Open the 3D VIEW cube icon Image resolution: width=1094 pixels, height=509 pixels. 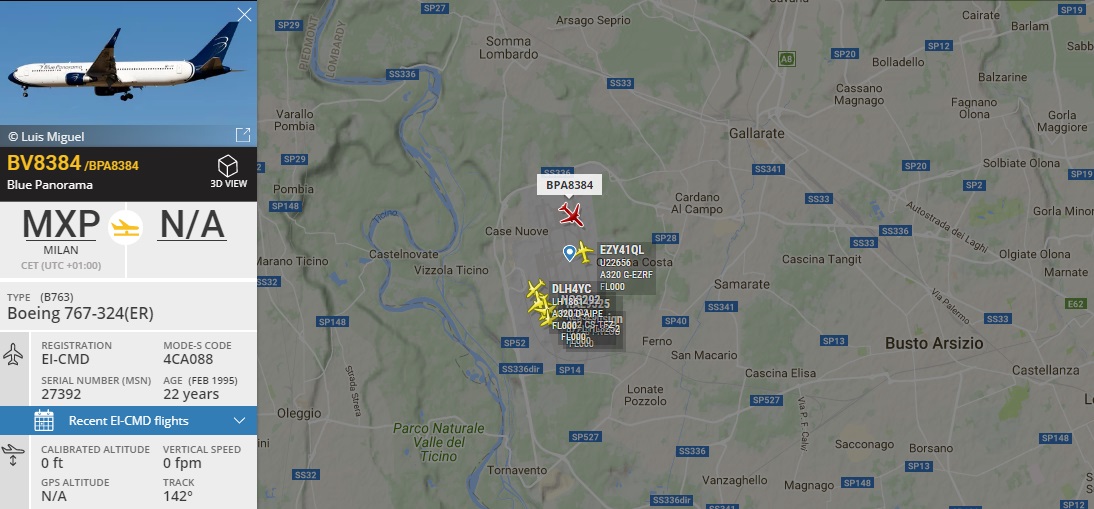228,166
